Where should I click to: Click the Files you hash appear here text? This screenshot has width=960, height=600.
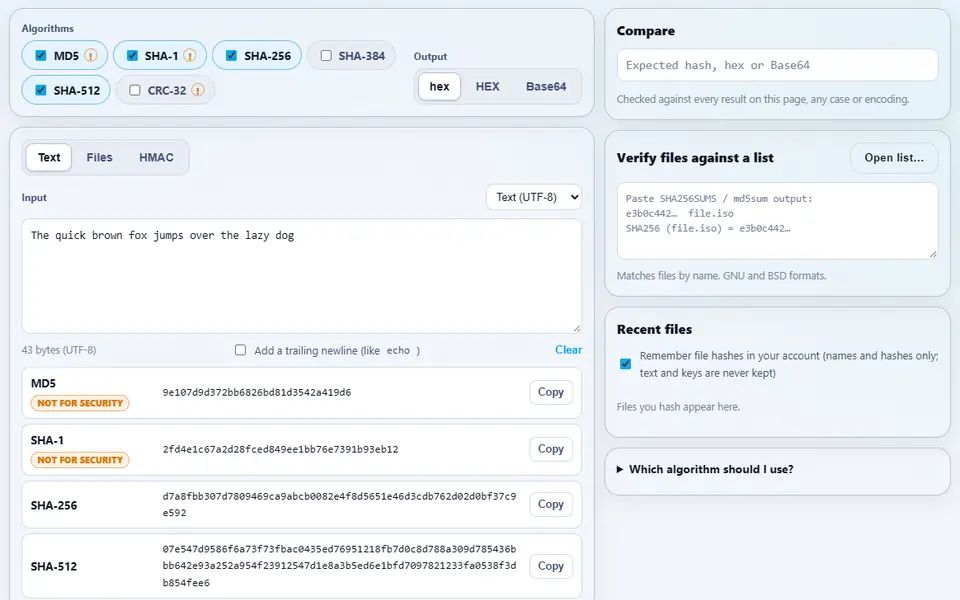(678, 407)
